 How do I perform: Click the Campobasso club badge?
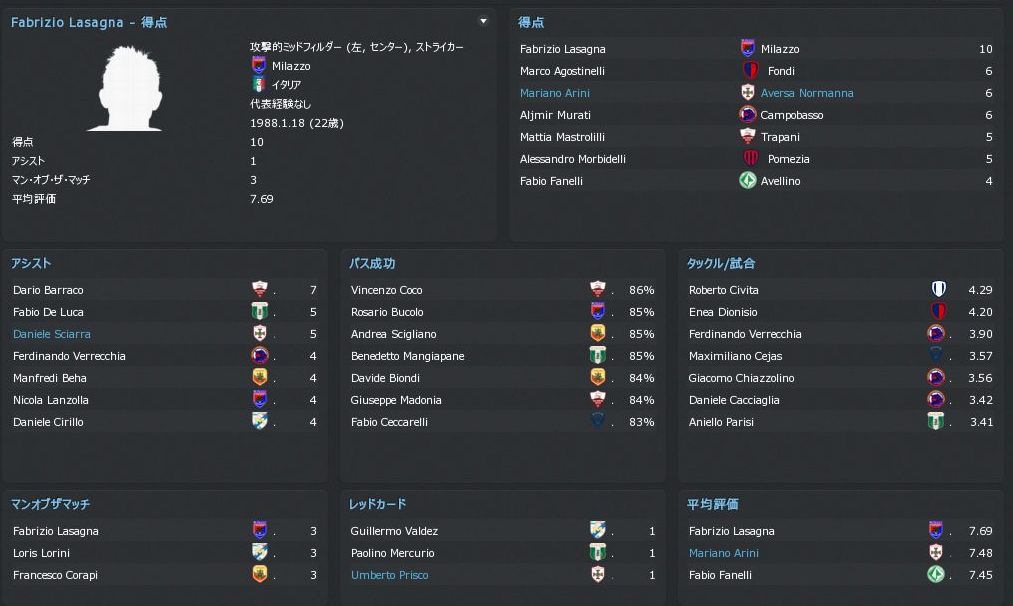[747, 115]
